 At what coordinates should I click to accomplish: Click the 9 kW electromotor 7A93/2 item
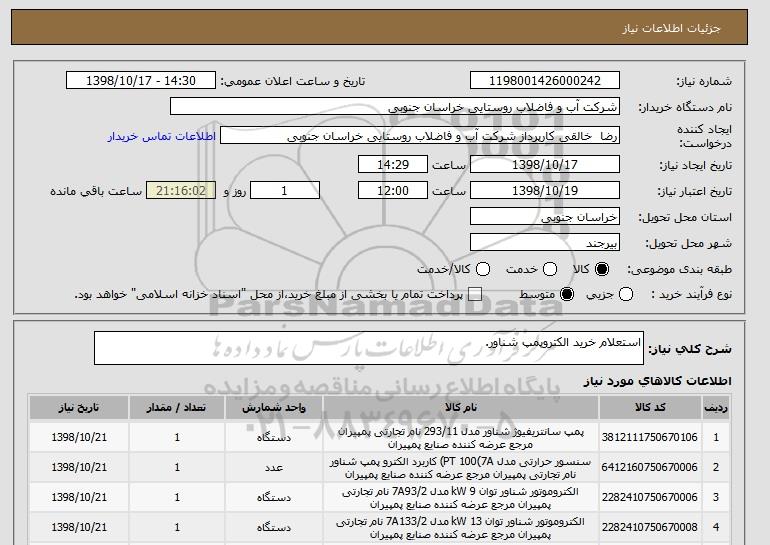pyautogui.click(x=461, y=498)
